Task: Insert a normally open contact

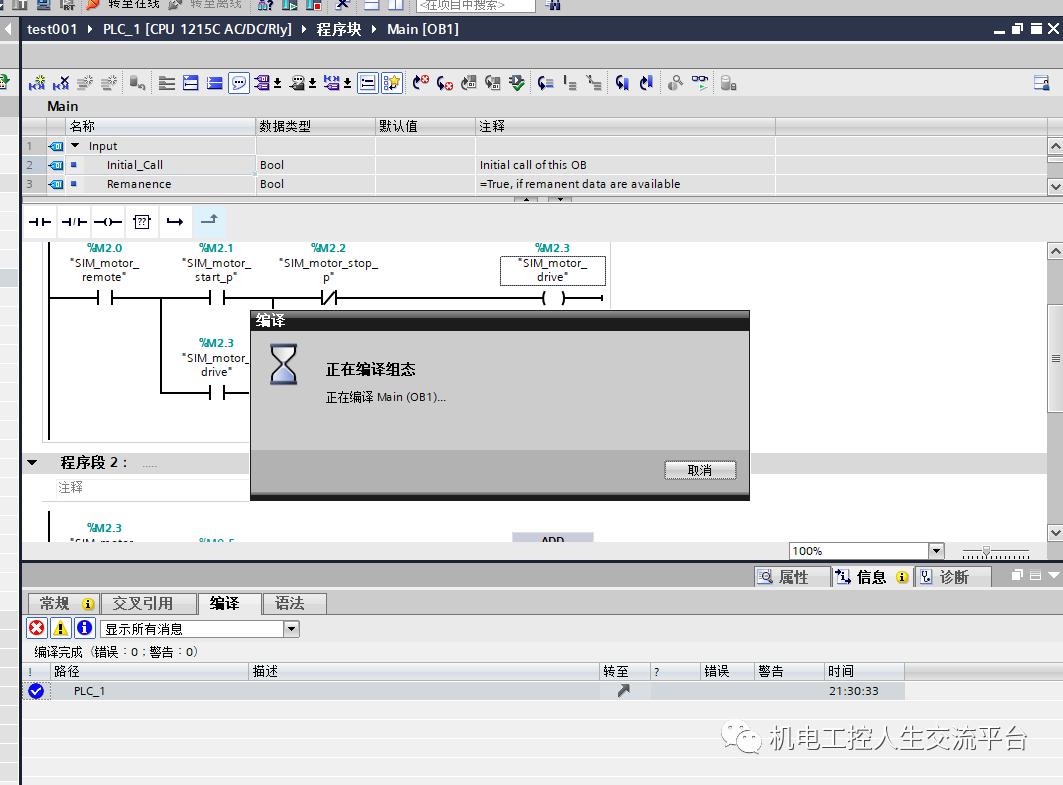Action: 39,222
